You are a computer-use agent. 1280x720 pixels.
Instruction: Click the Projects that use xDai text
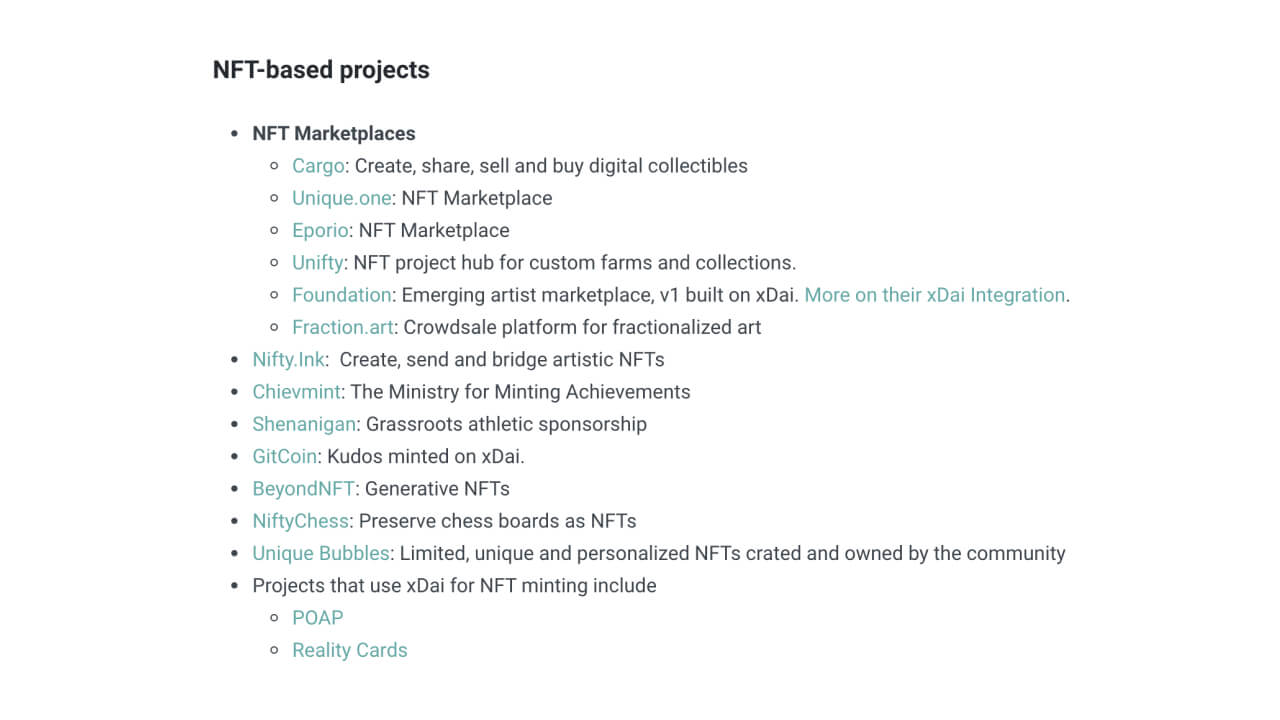tap(454, 585)
